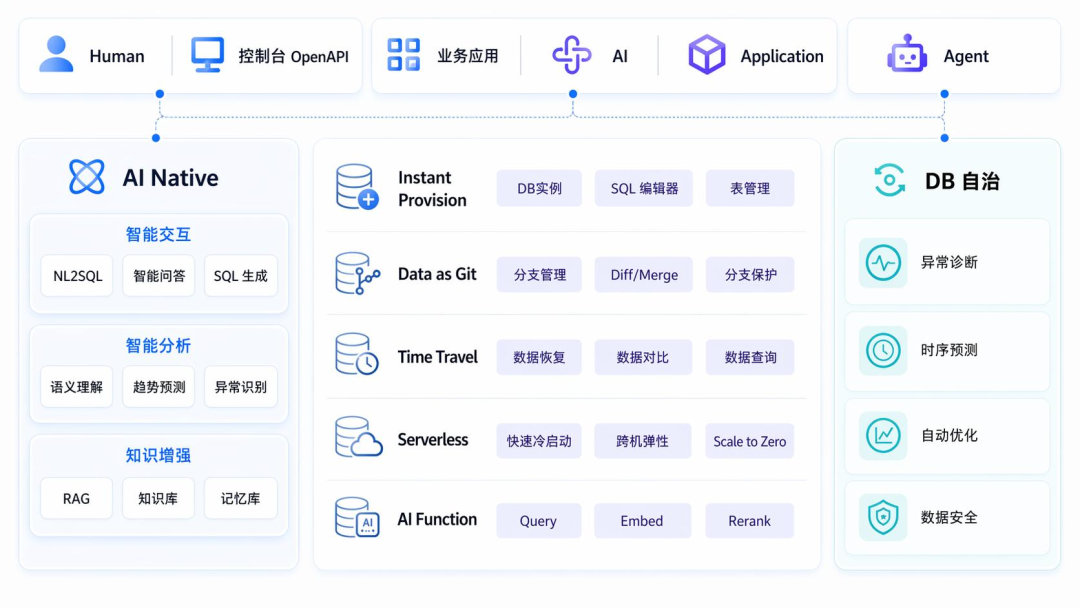The image size is (1080, 608).
Task: Select the Embed tag
Action: 642,521
